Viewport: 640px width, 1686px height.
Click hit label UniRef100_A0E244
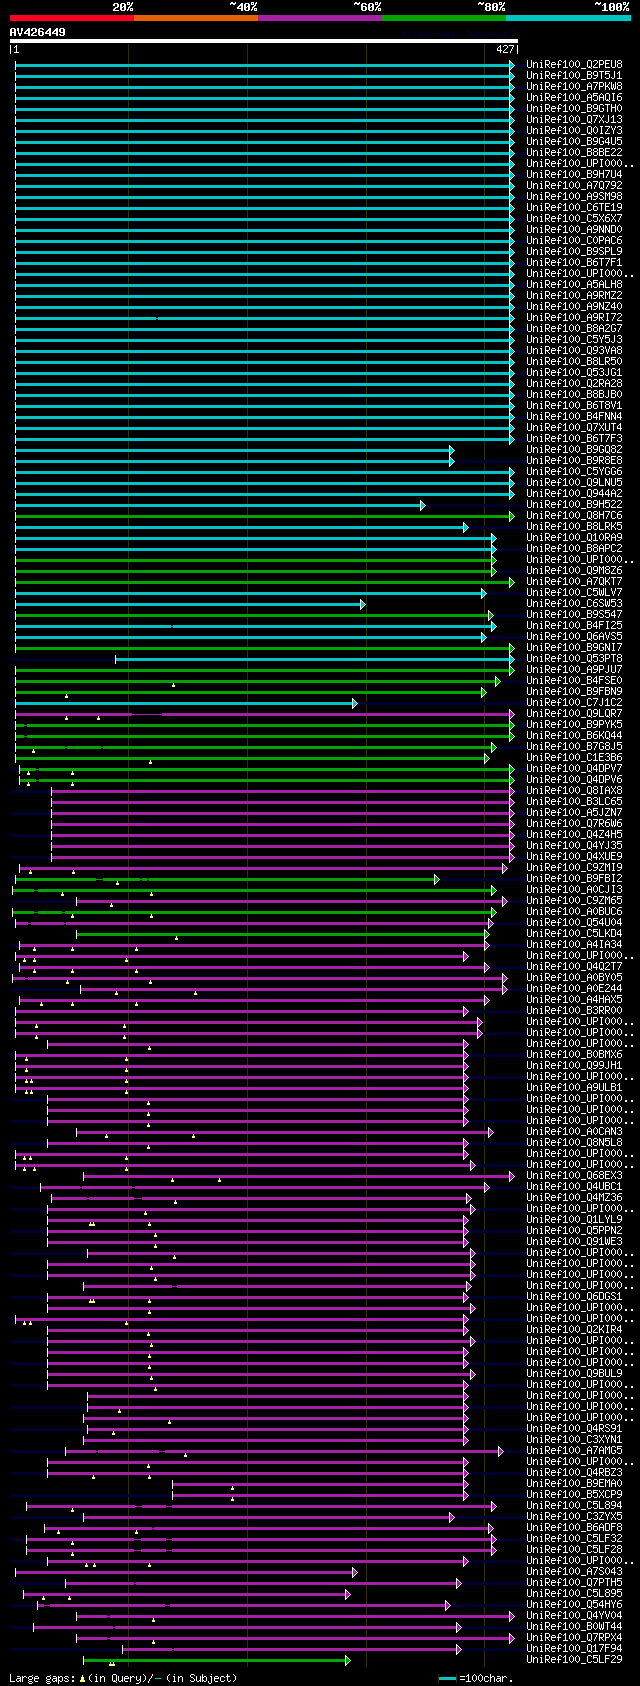574,988
